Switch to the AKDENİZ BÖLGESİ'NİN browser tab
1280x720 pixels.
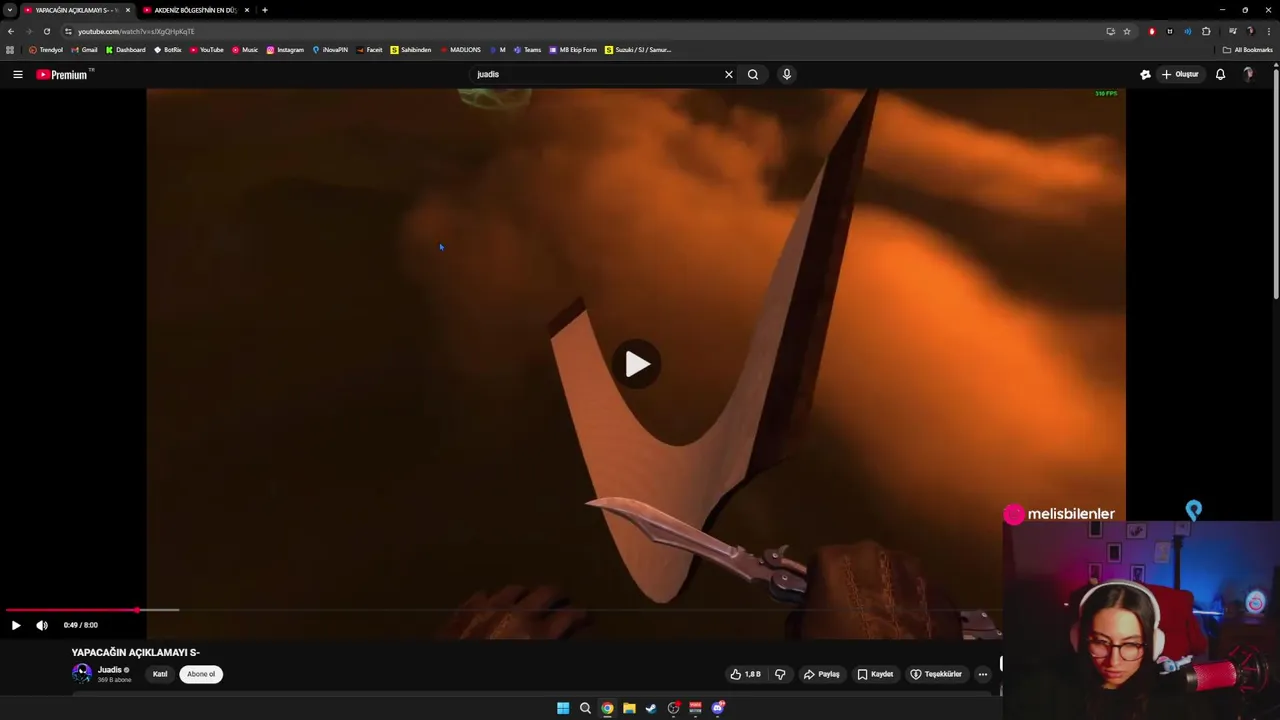point(195,10)
